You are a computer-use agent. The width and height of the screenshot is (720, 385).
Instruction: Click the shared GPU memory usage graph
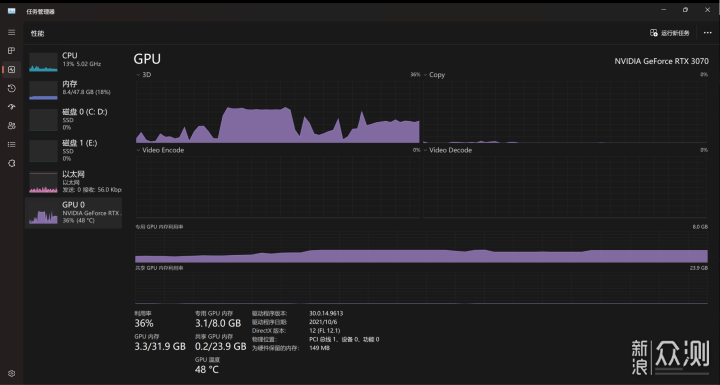(422, 288)
